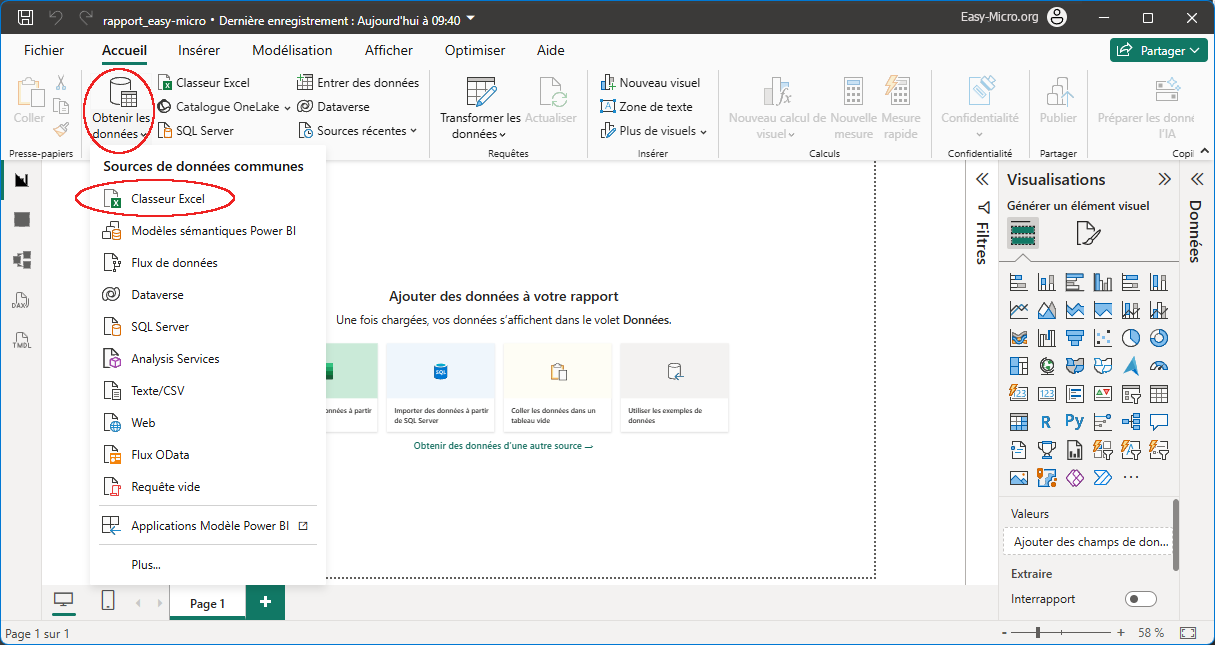Open the model view icon in sidebar

21,260
